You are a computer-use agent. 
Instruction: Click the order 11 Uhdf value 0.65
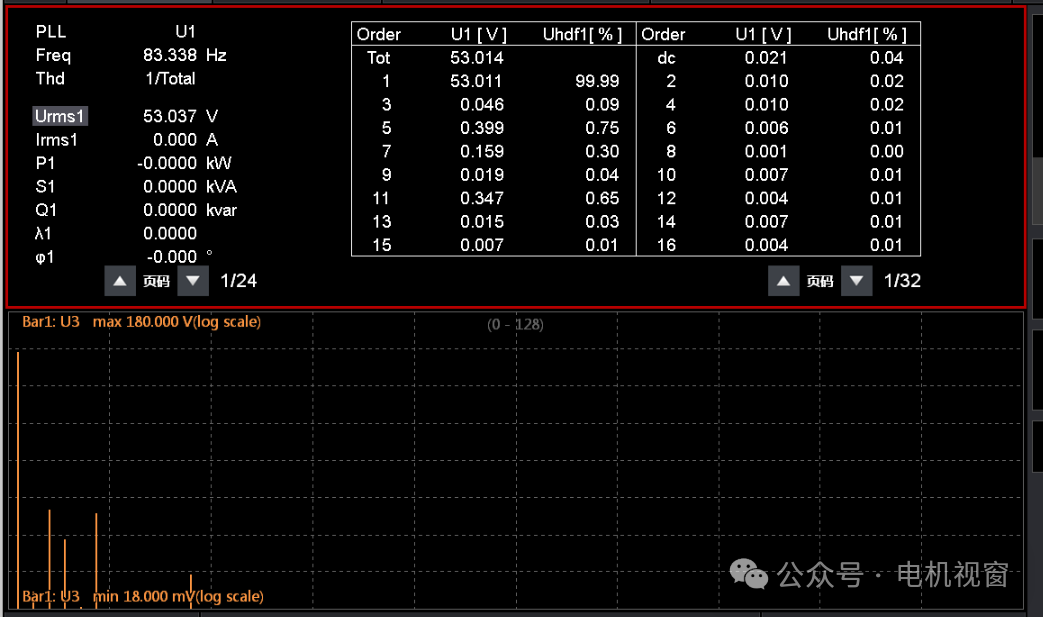(x=602, y=198)
